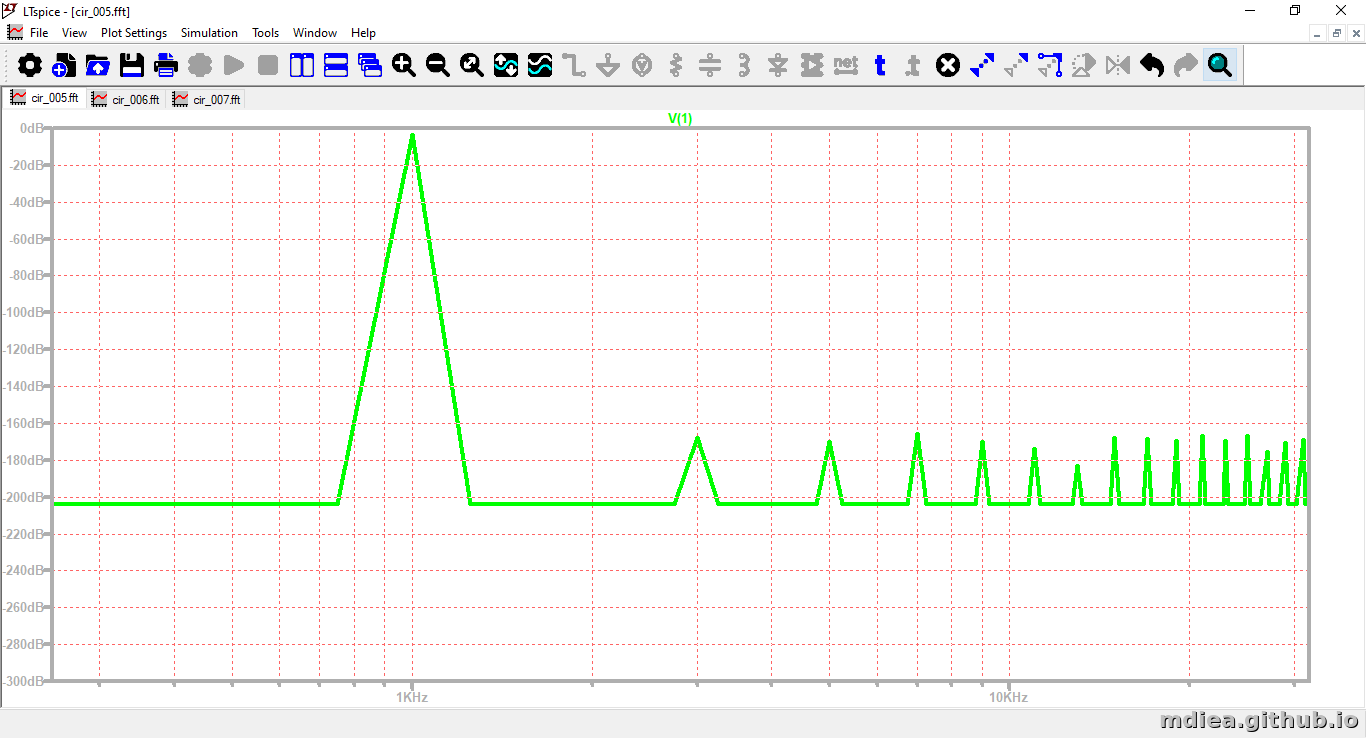Click the SPICE directive icon
This screenshot has height=738, width=1366.
[x=914, y=66]
